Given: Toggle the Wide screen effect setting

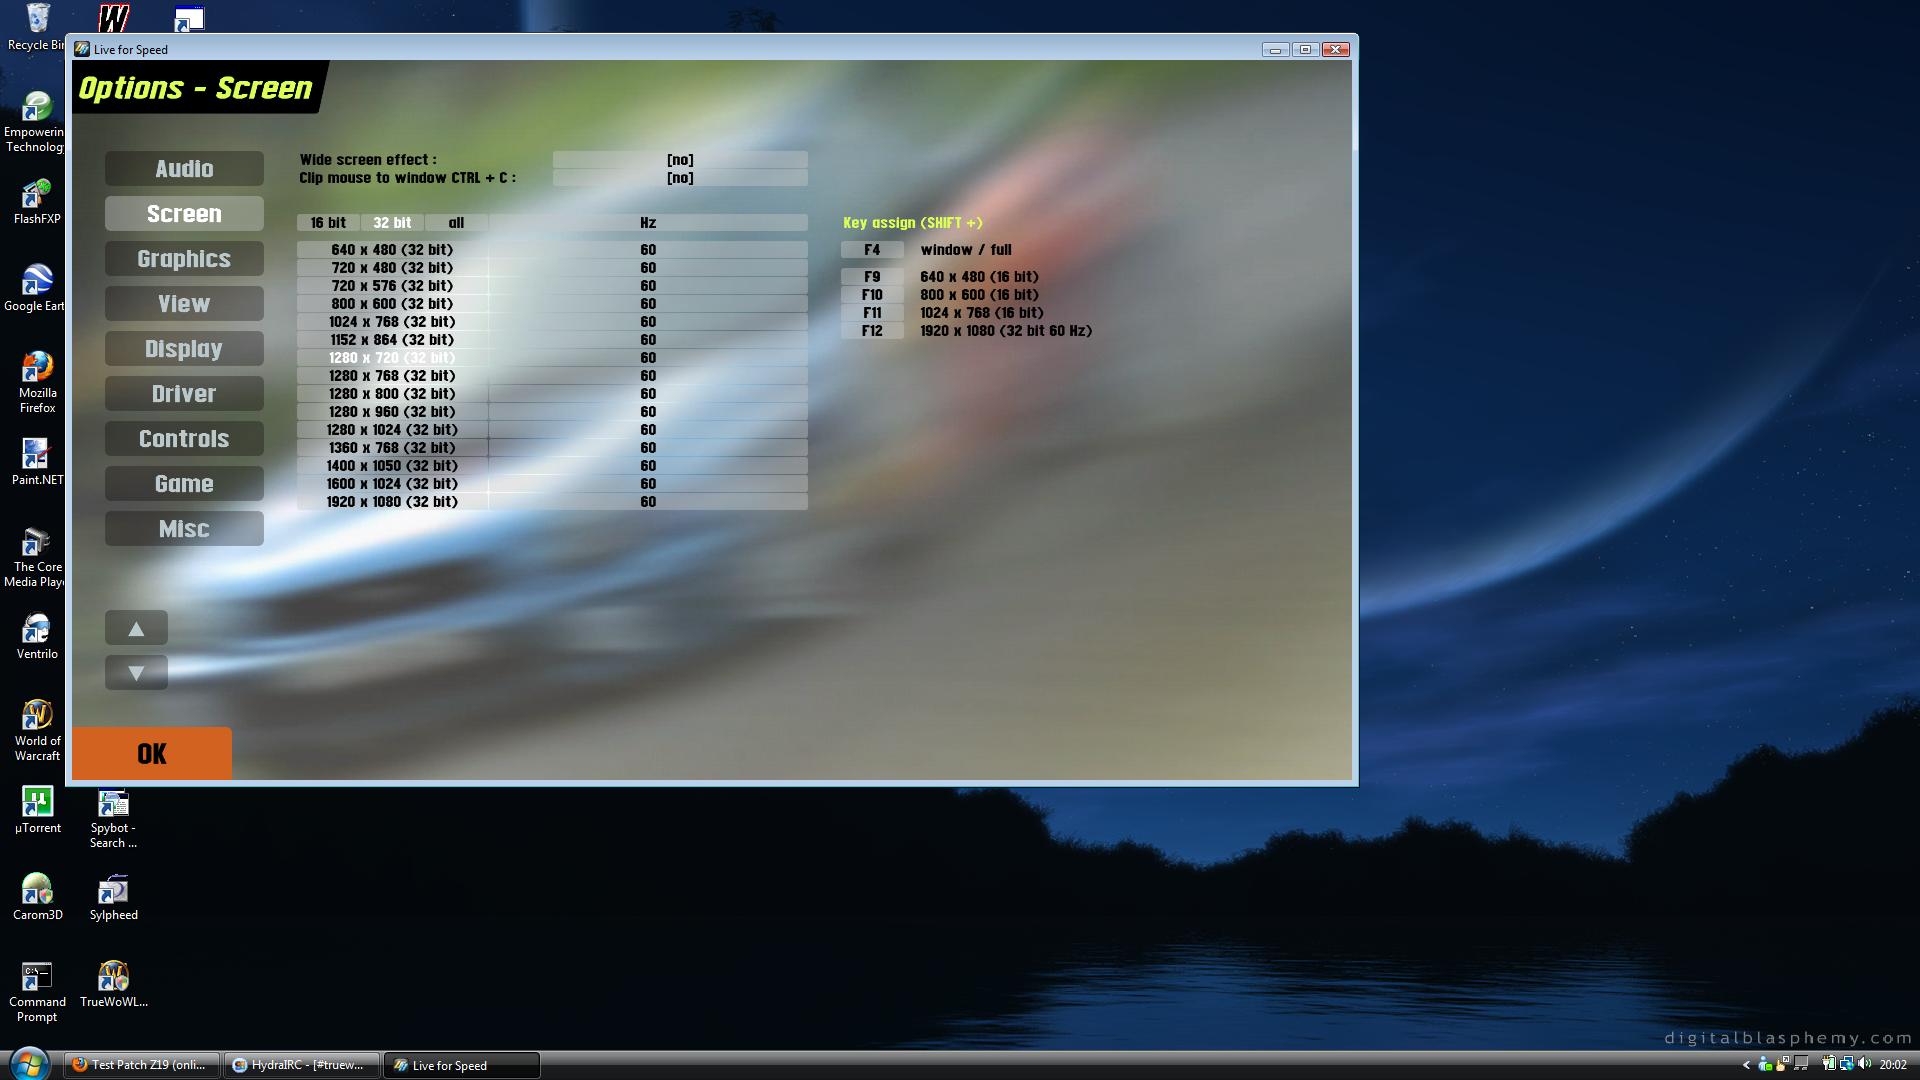Looking at the screenshot, I should tap(680, 160).
